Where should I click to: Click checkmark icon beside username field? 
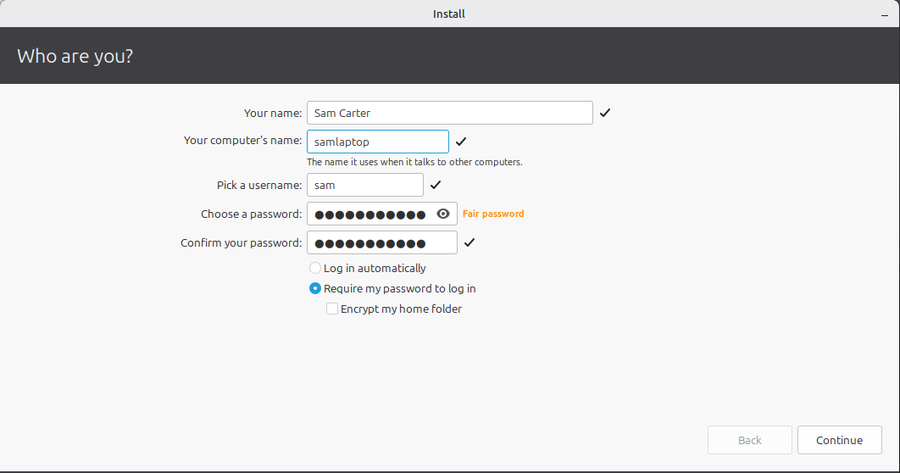(436, 185)
